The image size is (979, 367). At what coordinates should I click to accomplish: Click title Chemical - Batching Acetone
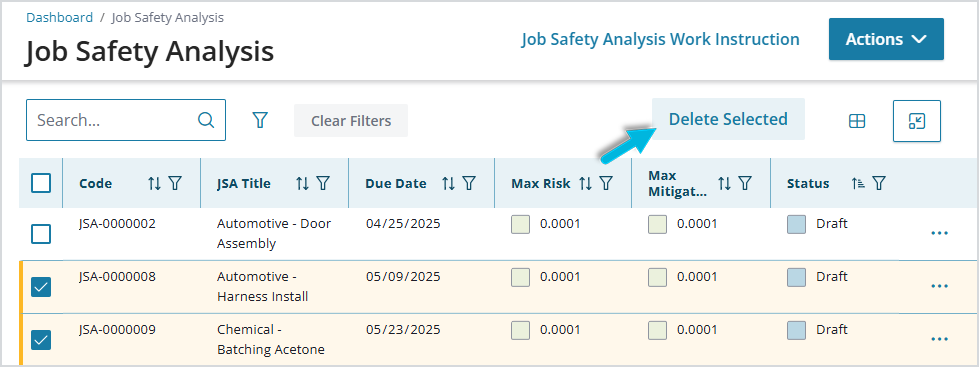click(271, 340)
